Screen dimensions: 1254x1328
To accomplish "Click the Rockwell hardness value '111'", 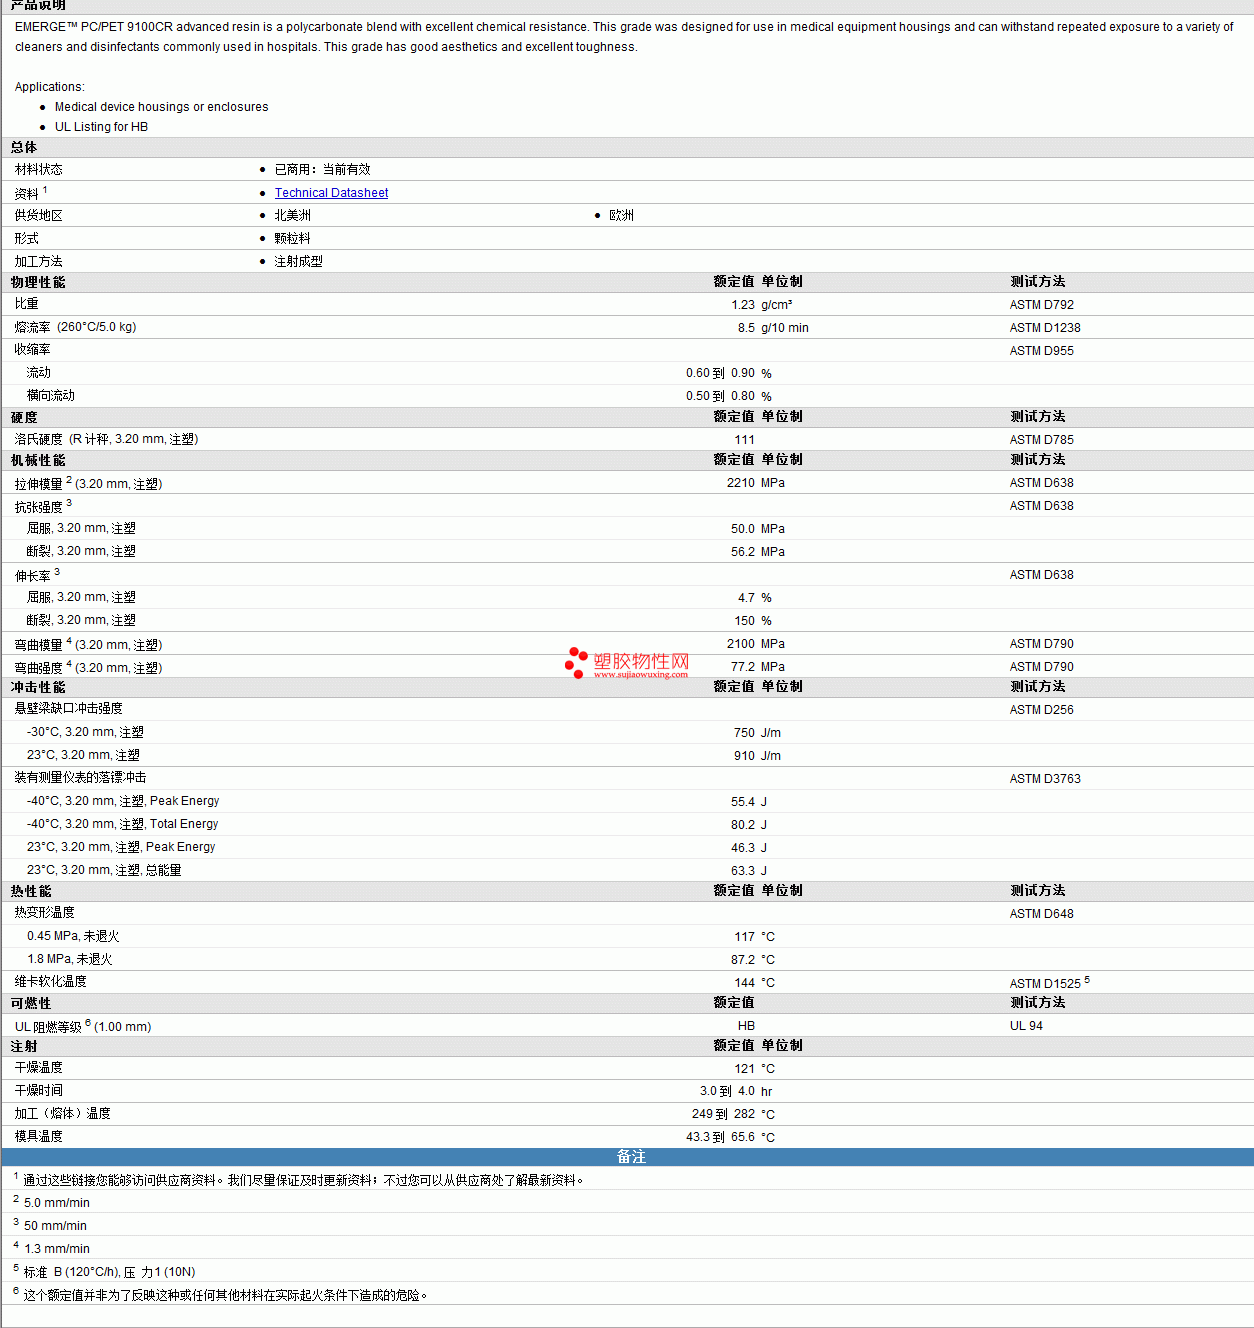I will (x=744, y=440).
